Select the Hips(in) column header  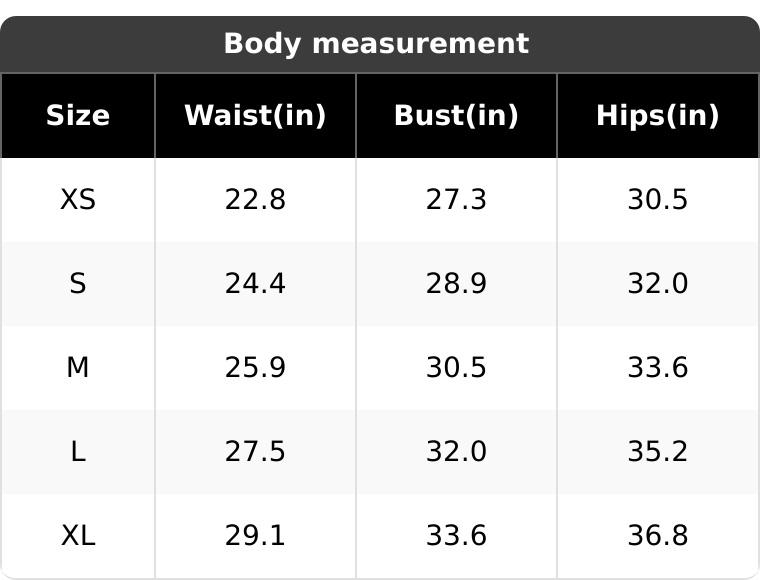(x=658, y=115)
